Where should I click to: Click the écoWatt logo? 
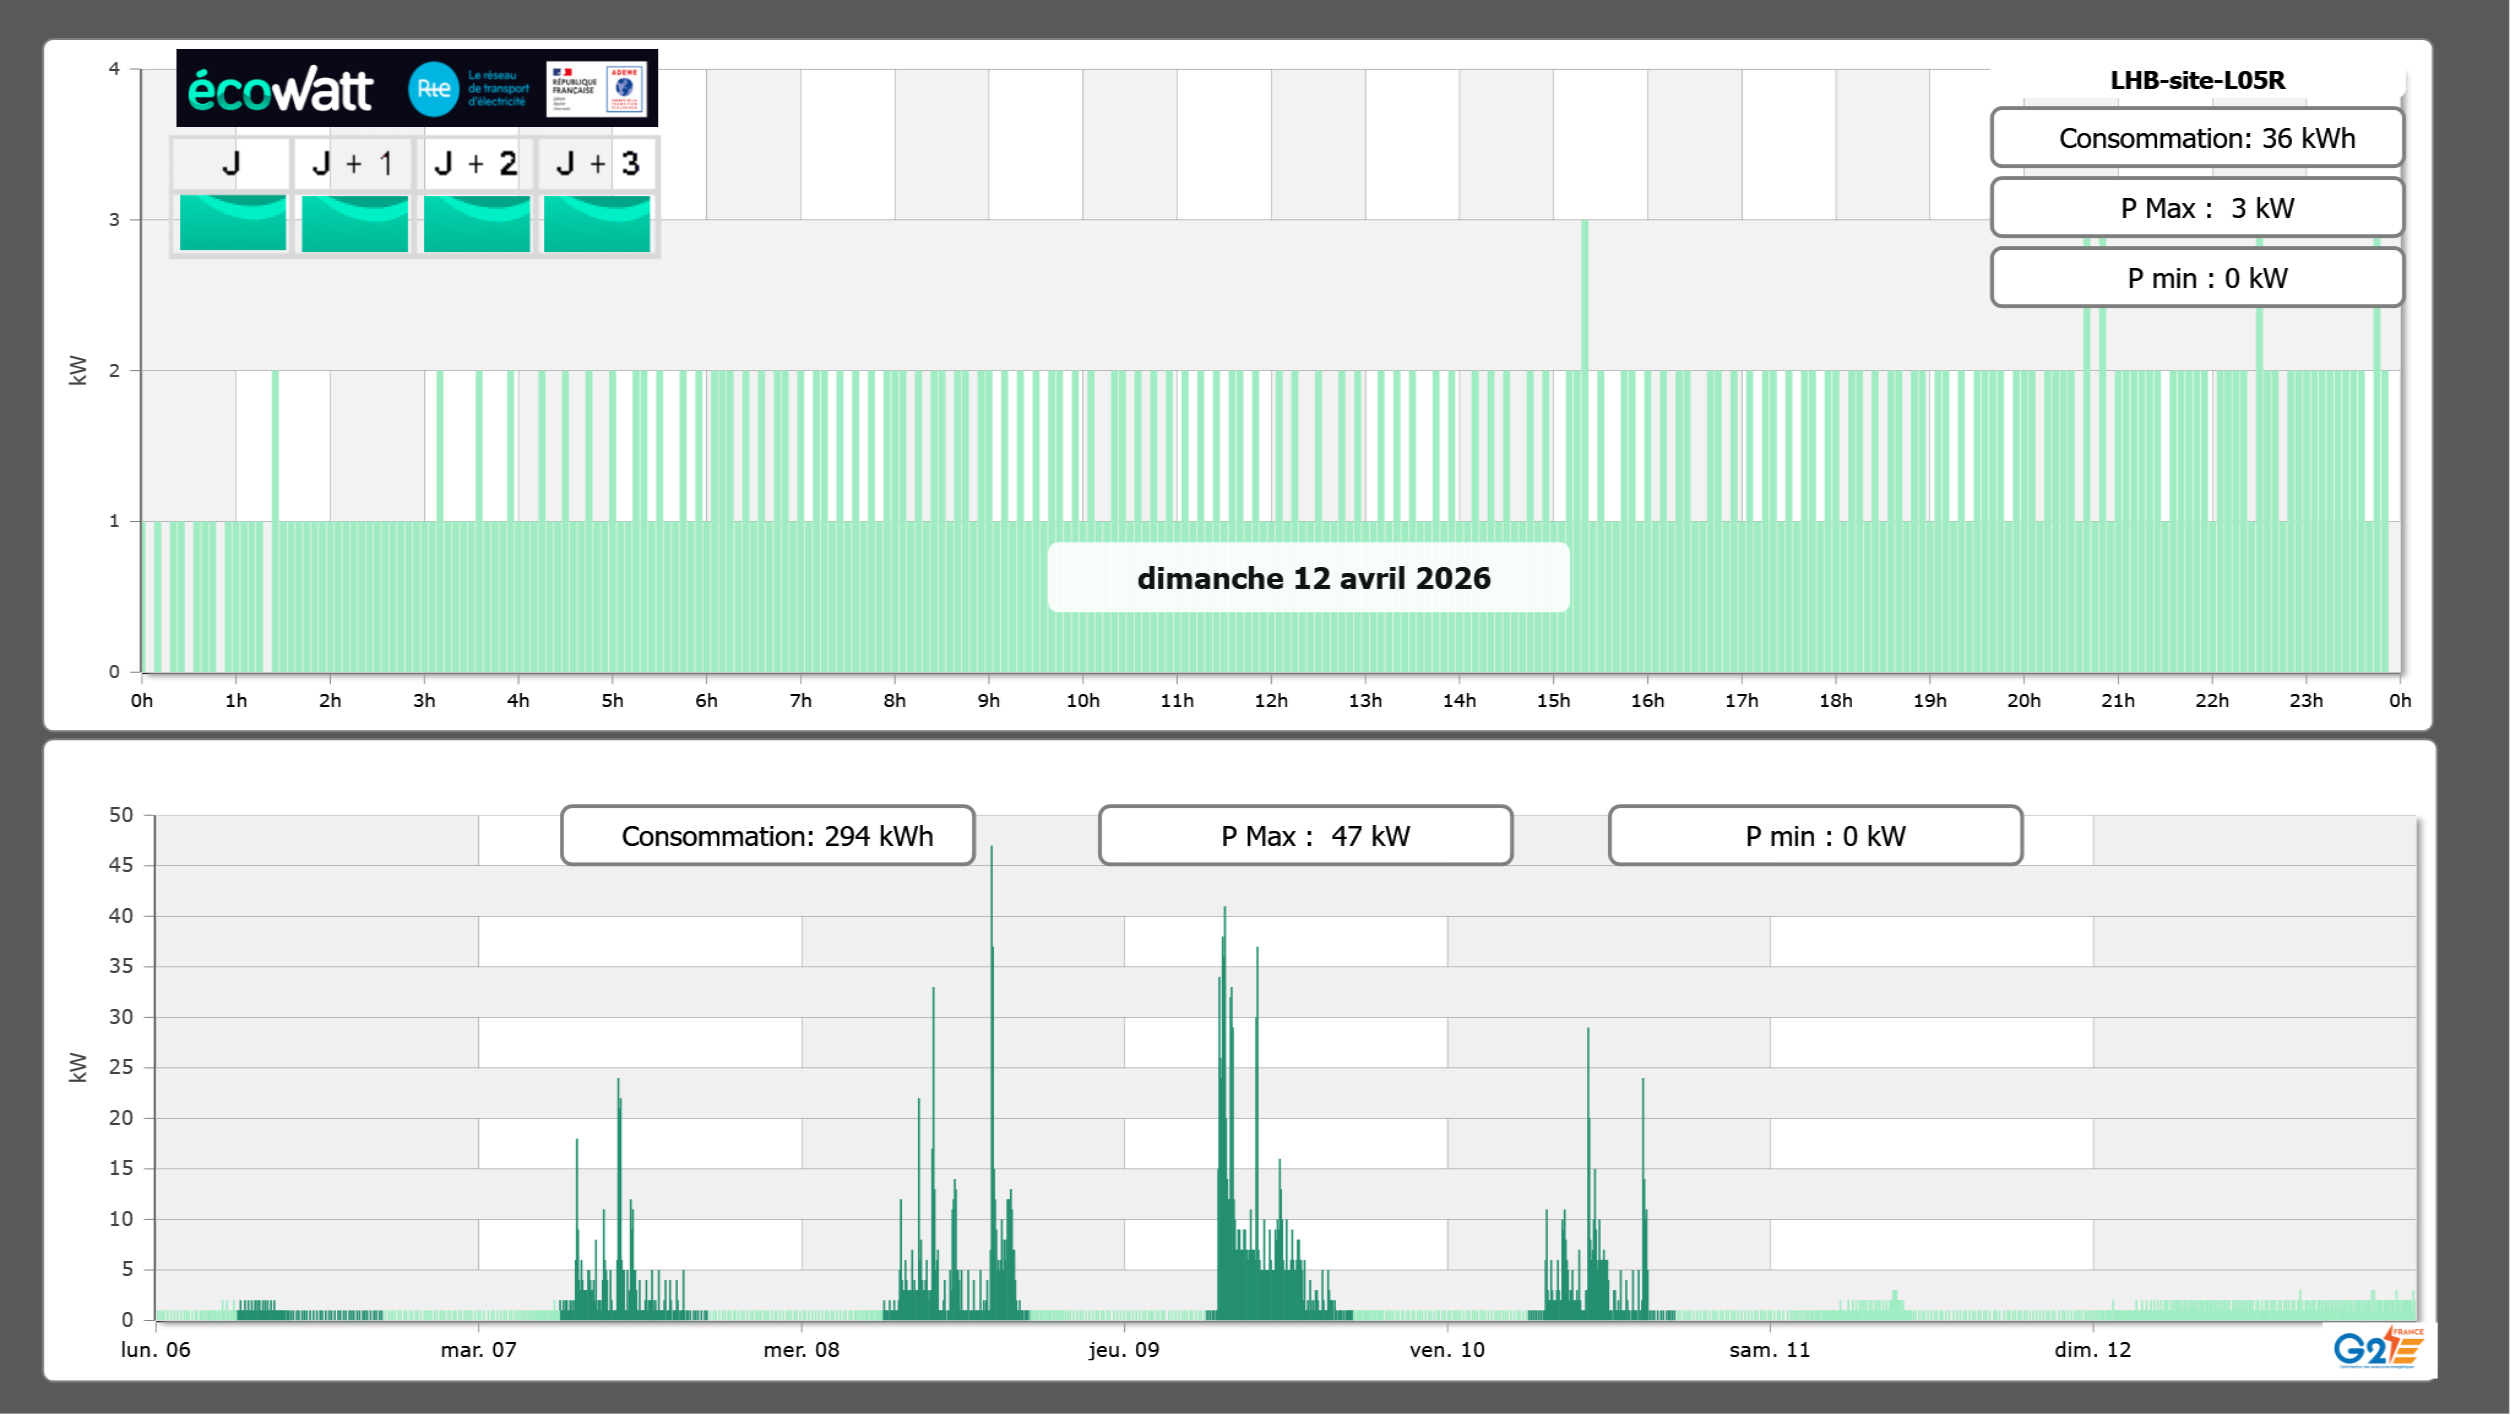pos(280,90)
